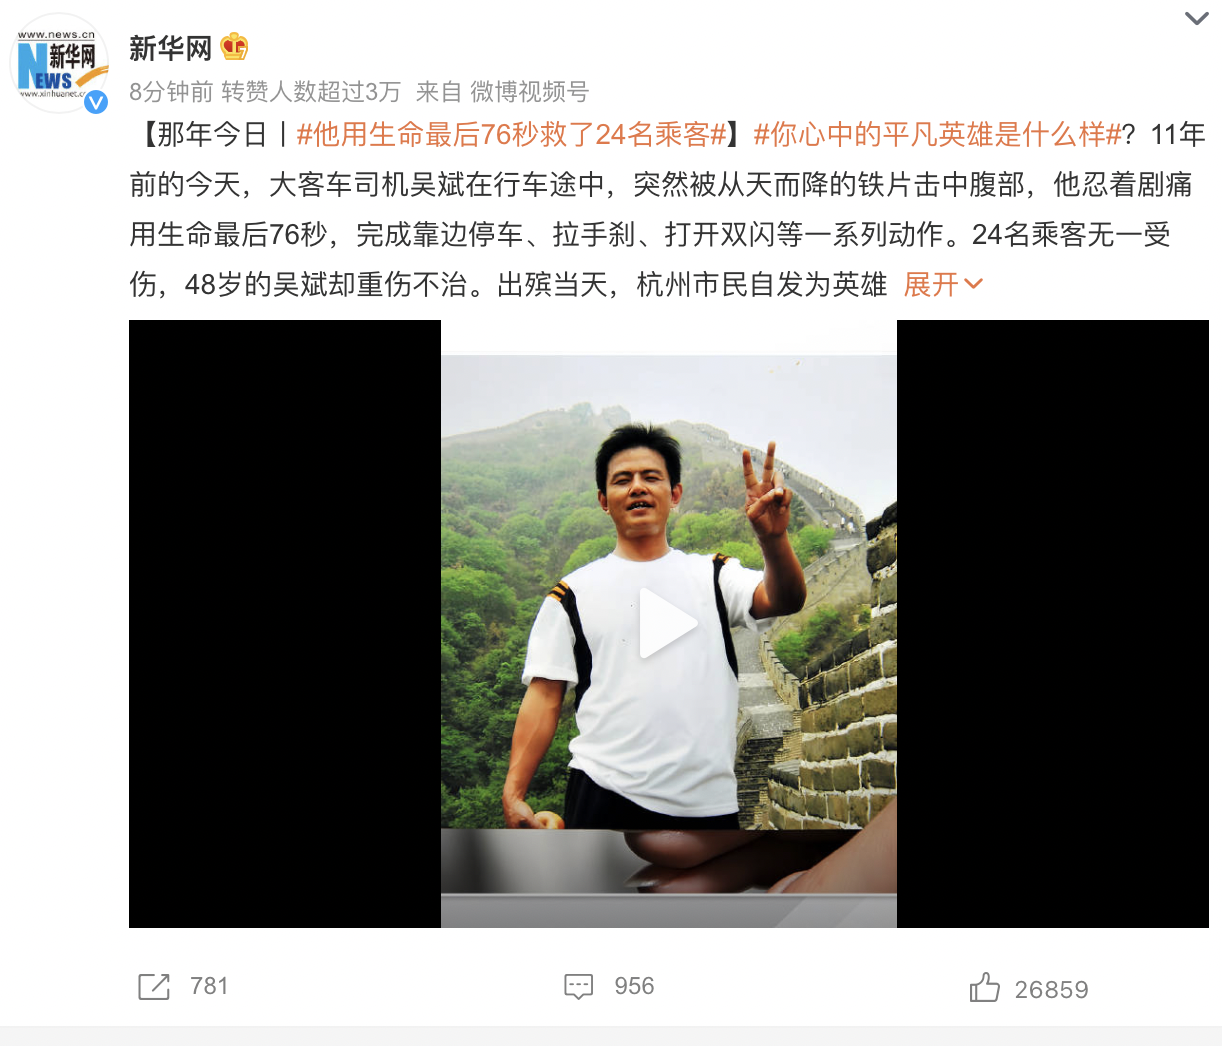Like the post with thumbs-up icon
Viewport: 1222px width, 1046px height.
point(984,988)
